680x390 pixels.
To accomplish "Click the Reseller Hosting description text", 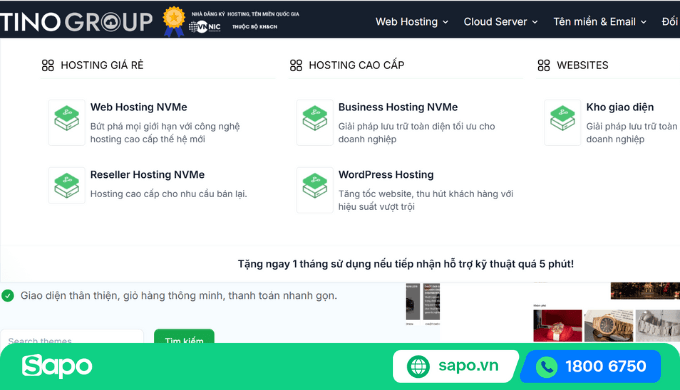I will [169, 194].
